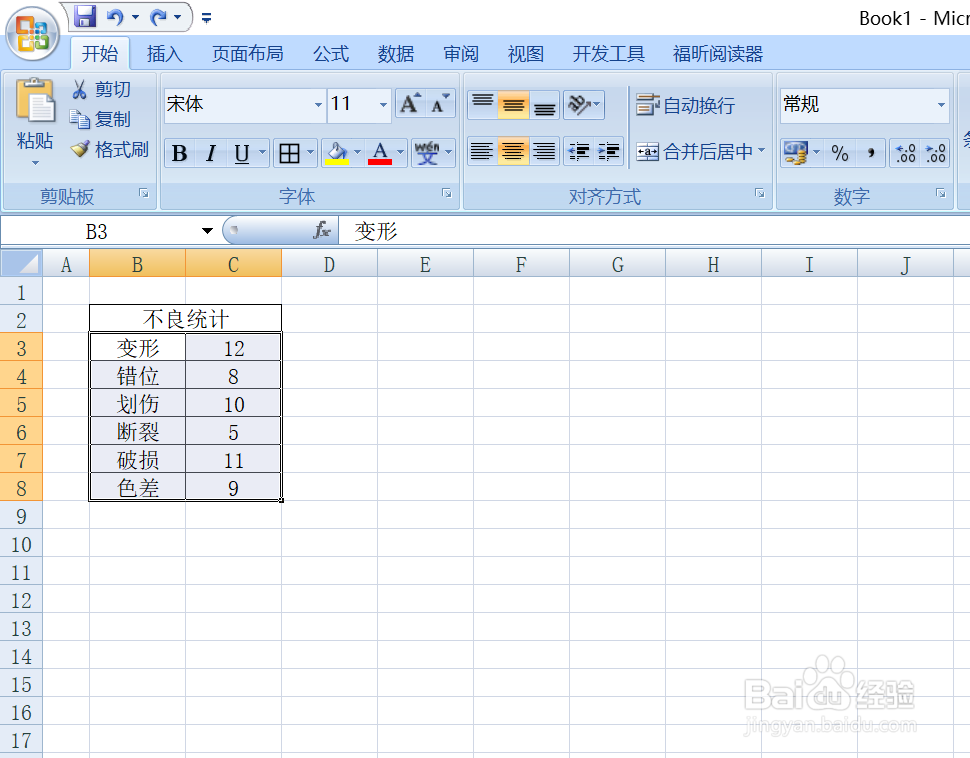Toggle center alignment

513,152
